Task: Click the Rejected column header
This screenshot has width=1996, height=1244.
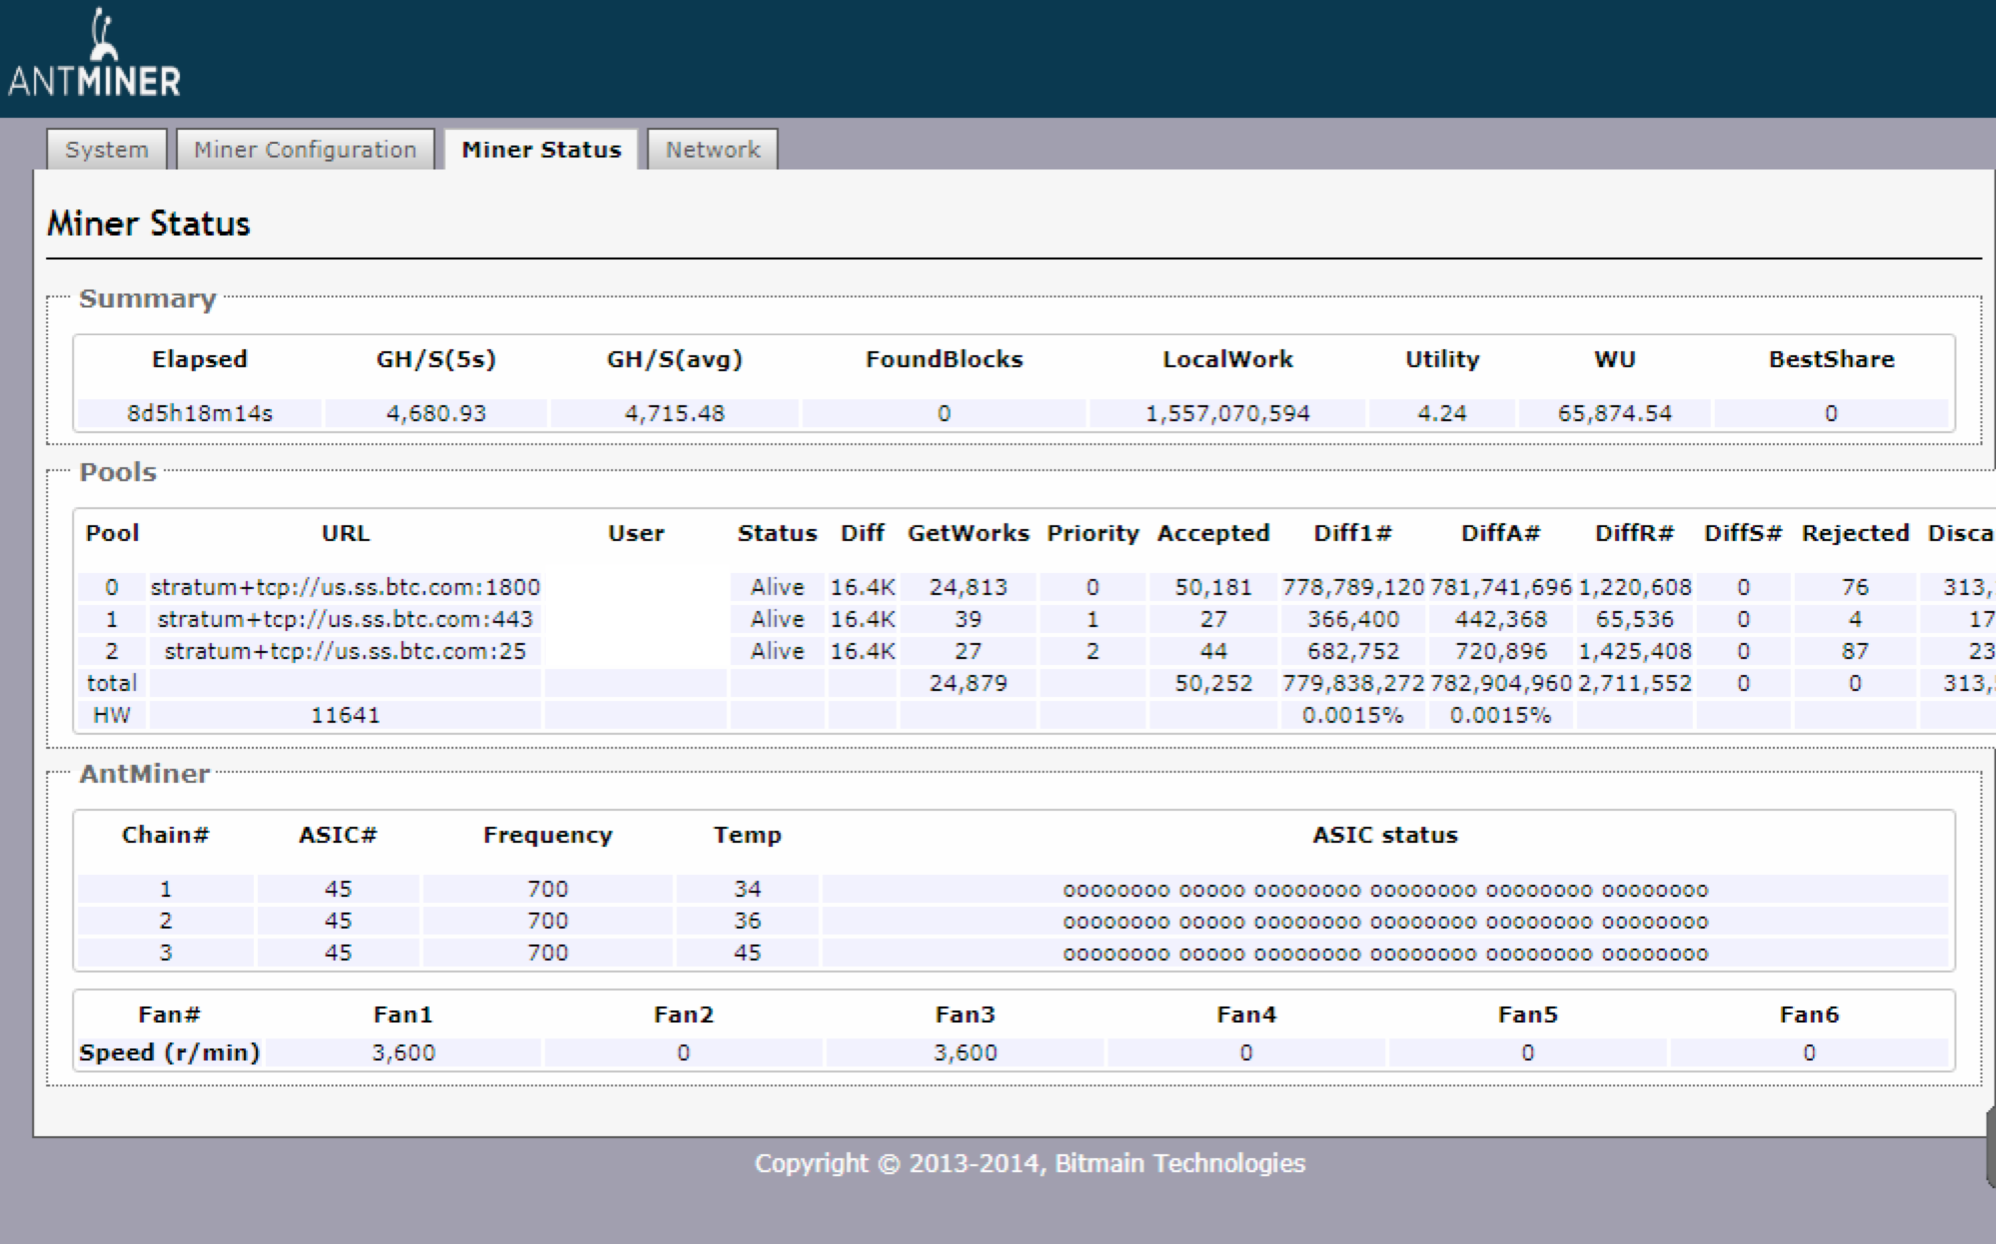Action: point(1855,533)
